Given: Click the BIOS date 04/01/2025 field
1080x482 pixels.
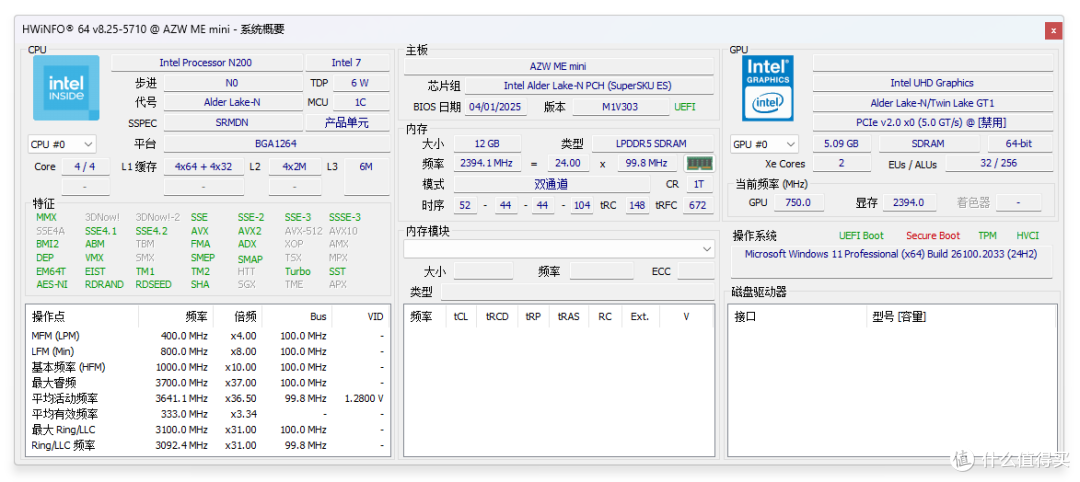Looking at the screenshot, I should [496, 107].
